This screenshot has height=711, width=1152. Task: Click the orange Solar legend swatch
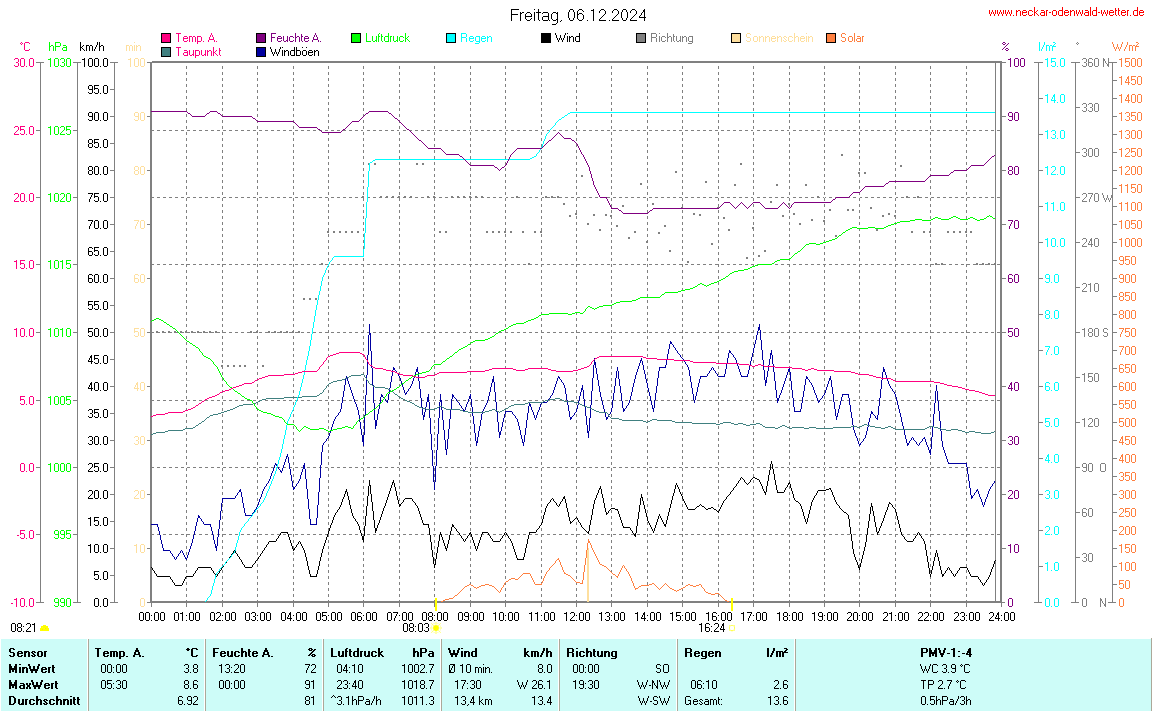click(831, 39)
